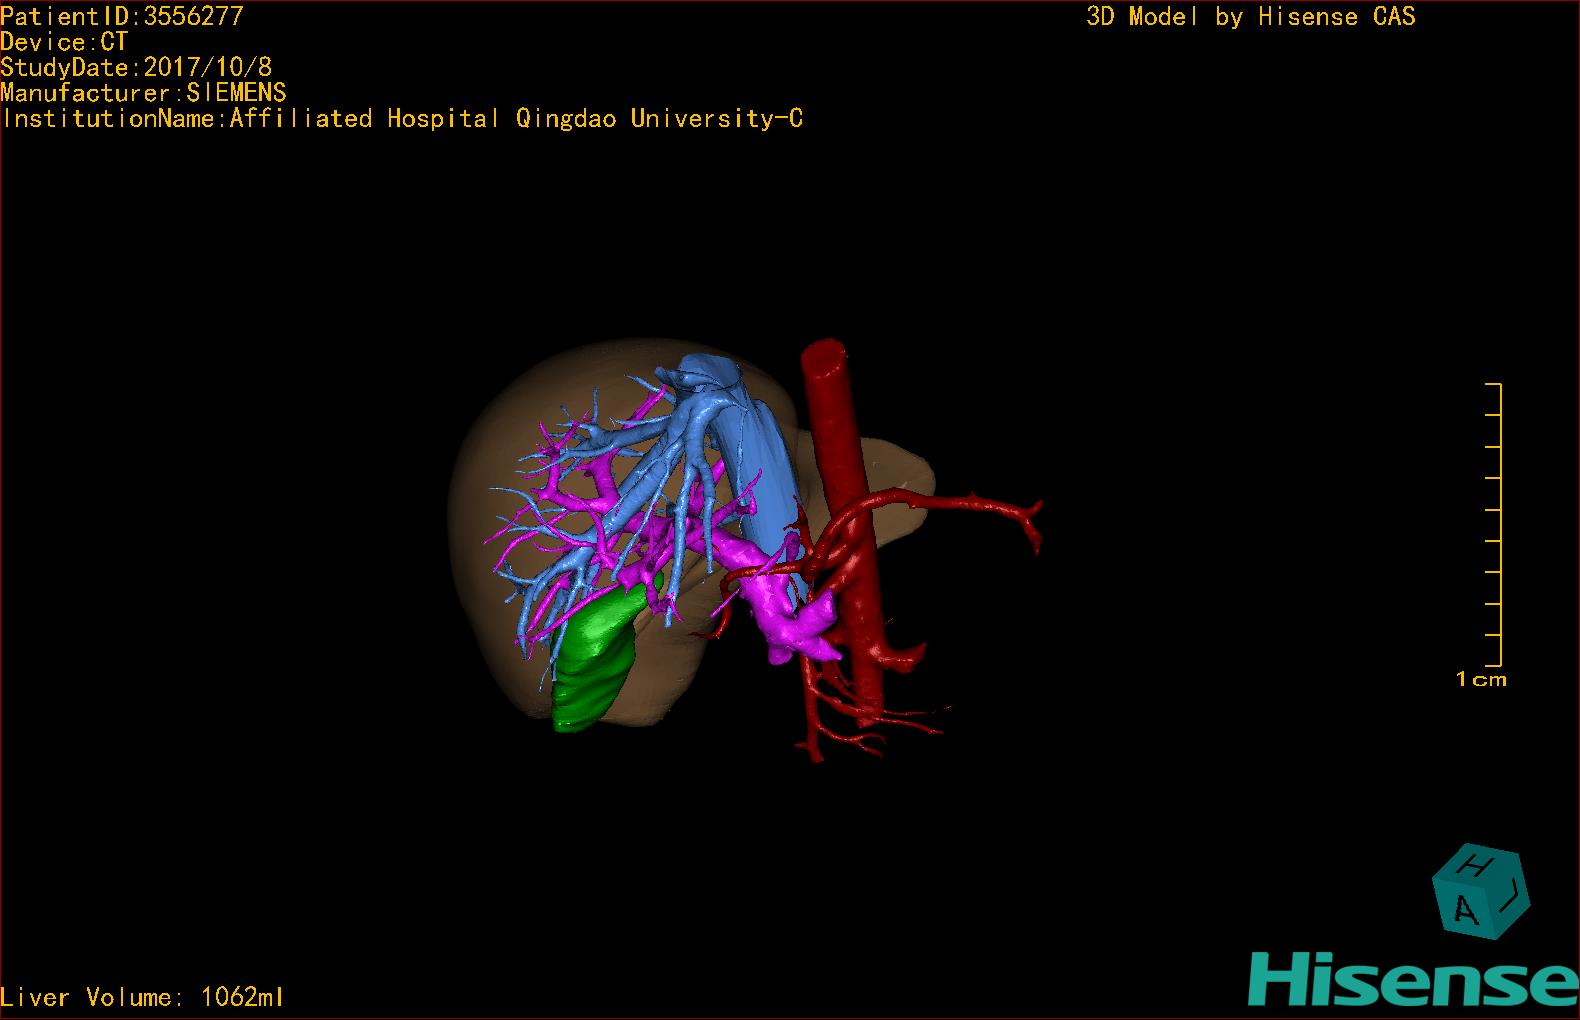This screenshot has width=1580, height=1020.
Task: Click the 'Device:CT' text
Action: [x=64, y=42]
